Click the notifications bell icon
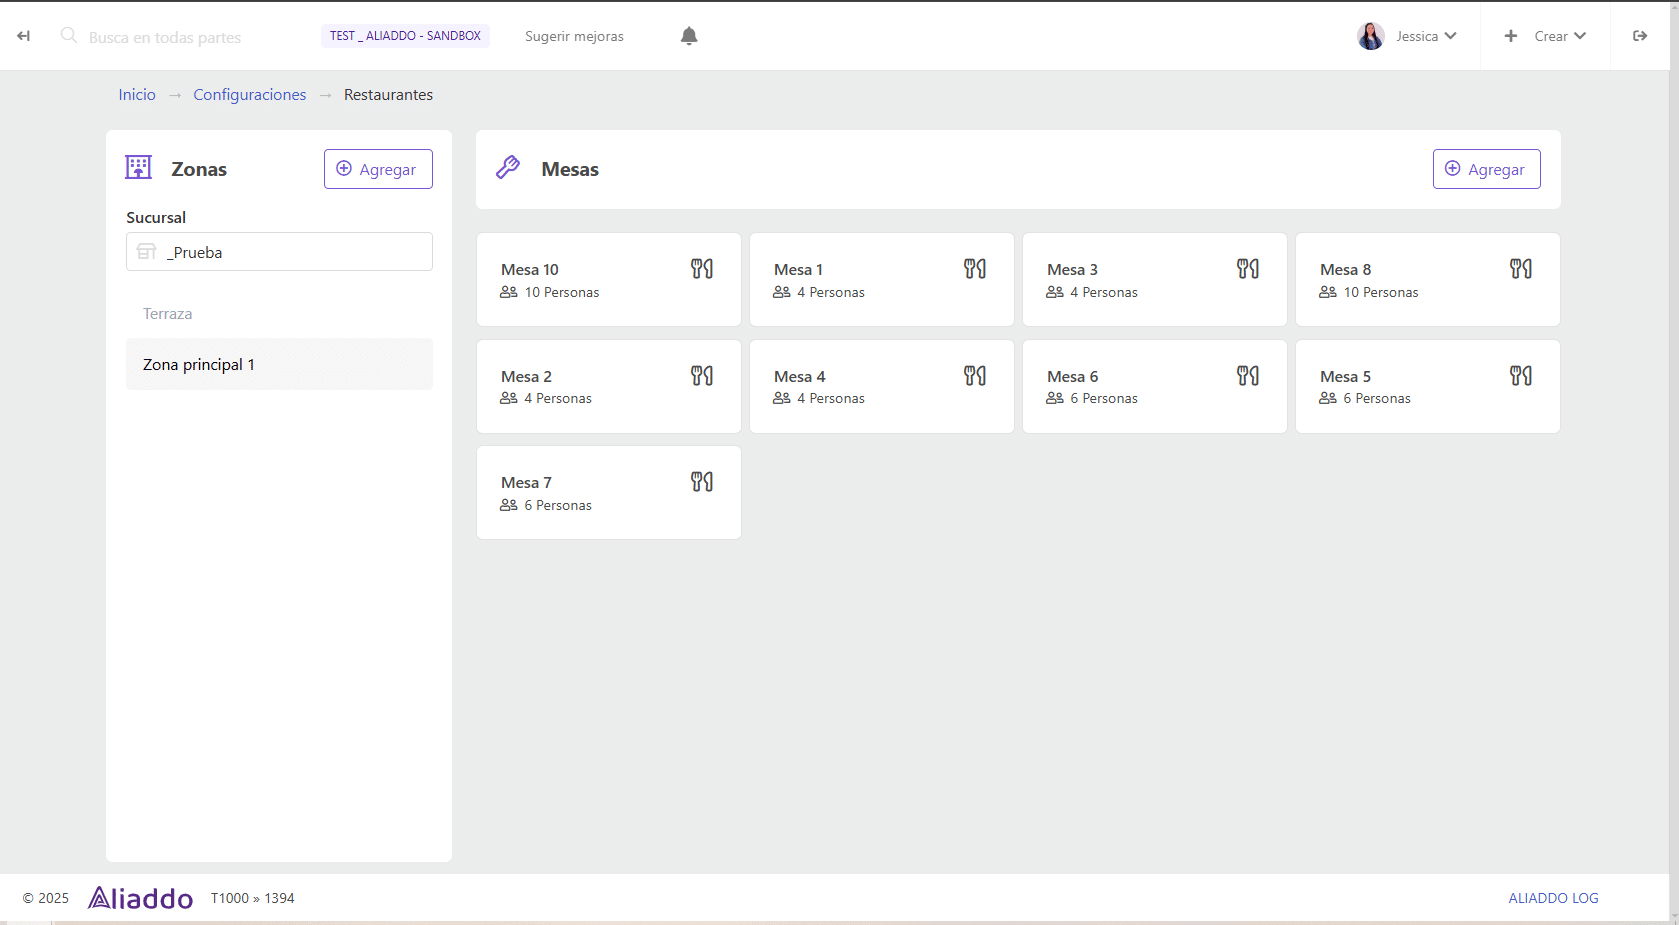Screen dimensions: 1679x925 pos(688,36)
